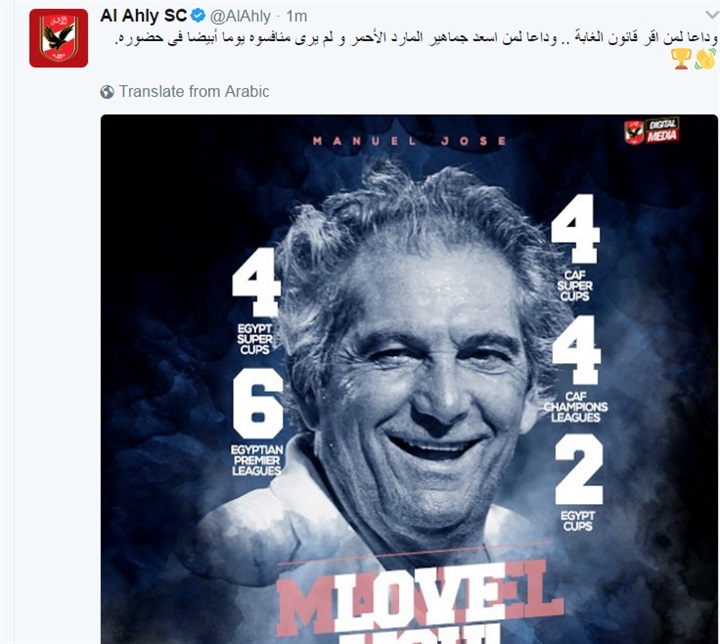Click the 4 CAF Super Cups stat
Image resolution: width=720 pixels, height=644 pixels.
575,248
